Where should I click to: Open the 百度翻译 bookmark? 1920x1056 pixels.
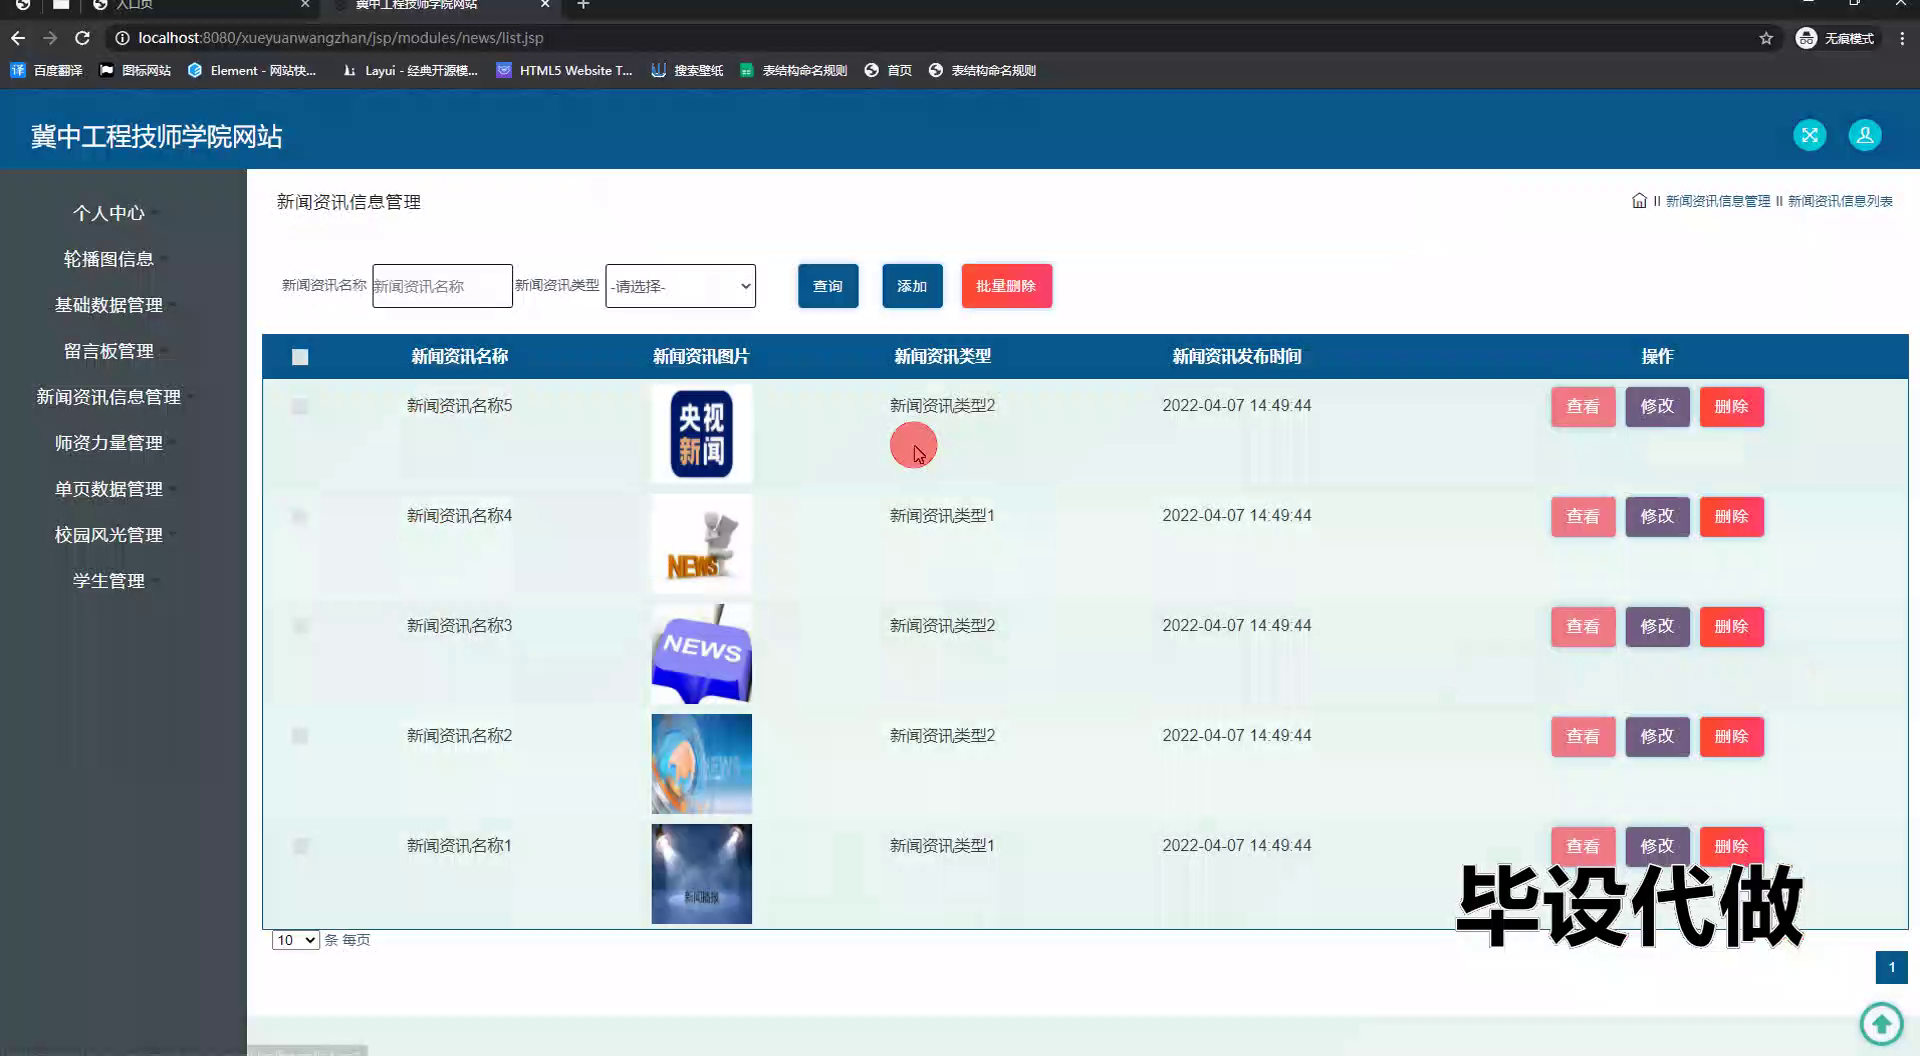[x=46, y=70]
